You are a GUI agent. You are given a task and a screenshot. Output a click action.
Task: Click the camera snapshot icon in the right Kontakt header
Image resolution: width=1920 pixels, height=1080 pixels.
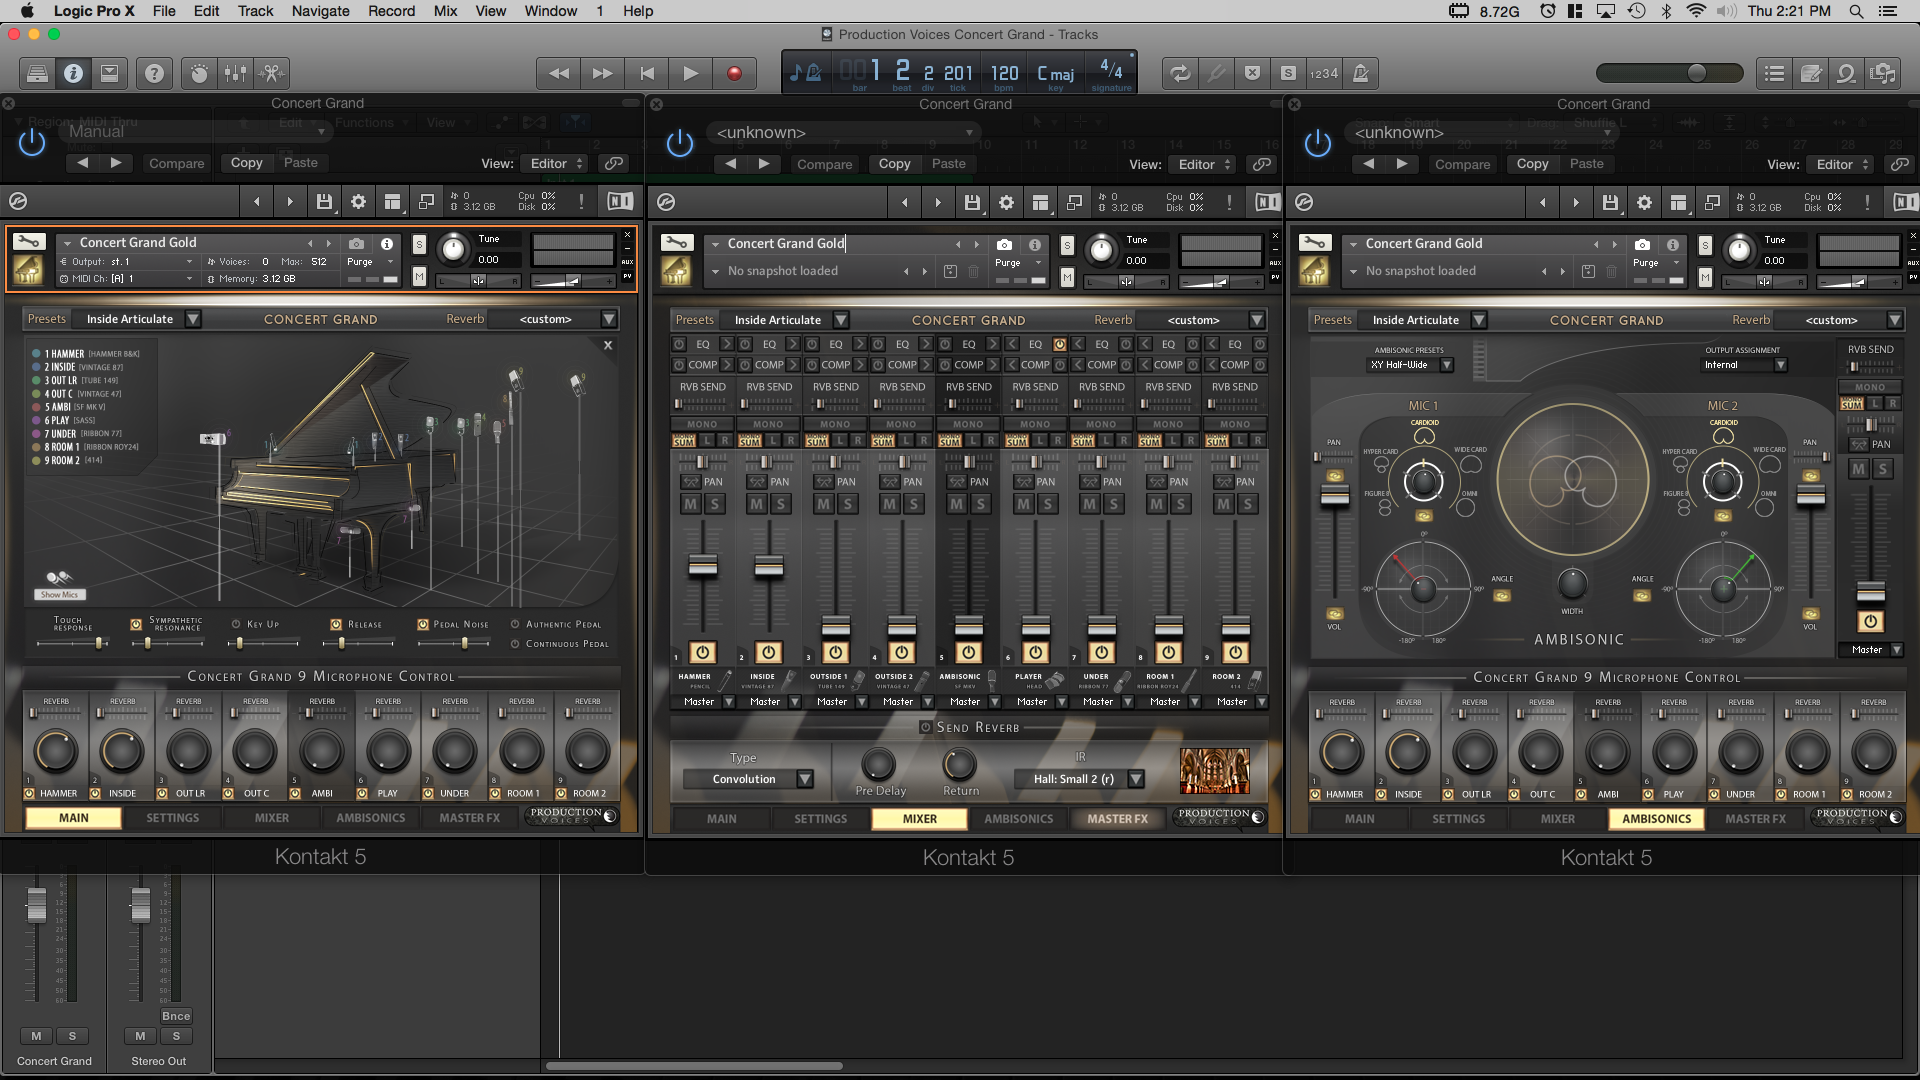(1642, 244)
